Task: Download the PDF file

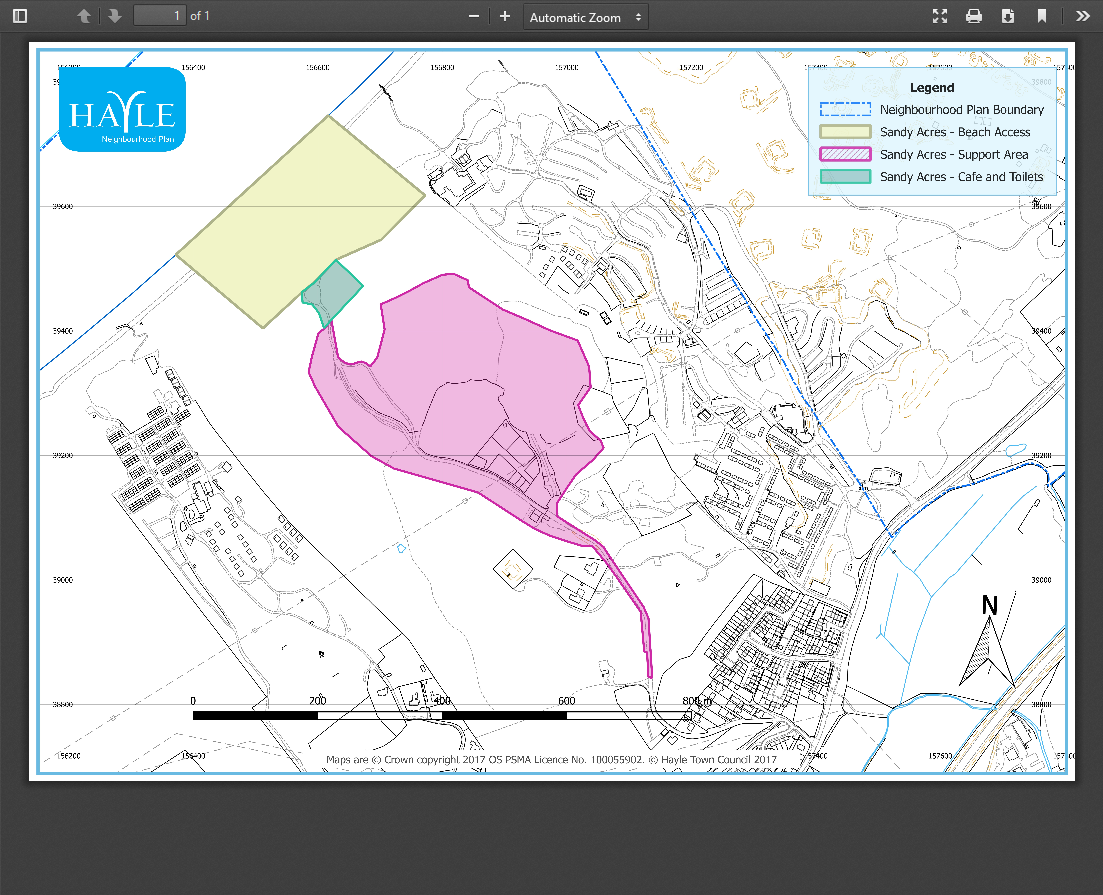Action: (x=1008, y=16)
